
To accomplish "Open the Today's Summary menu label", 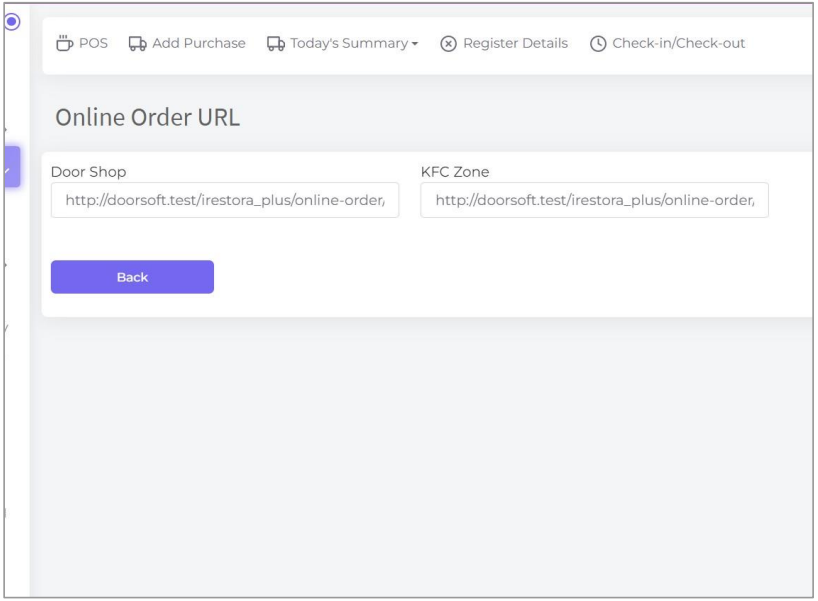I will pyautogui.click(x=348, y=44).
